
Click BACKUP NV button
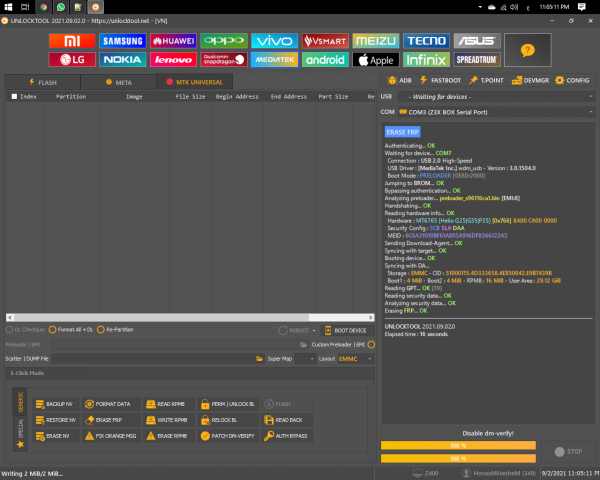(x=55, y=404)
